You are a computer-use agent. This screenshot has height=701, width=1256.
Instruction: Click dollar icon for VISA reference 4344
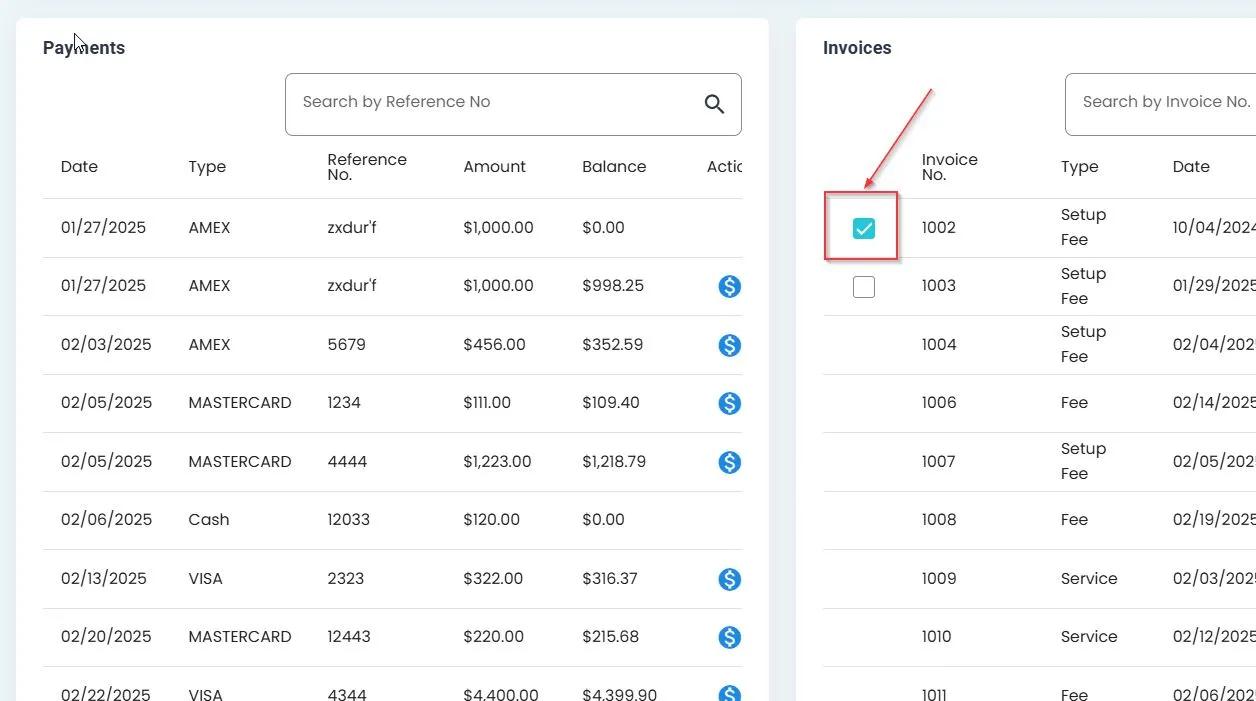[x=729, y=693]
